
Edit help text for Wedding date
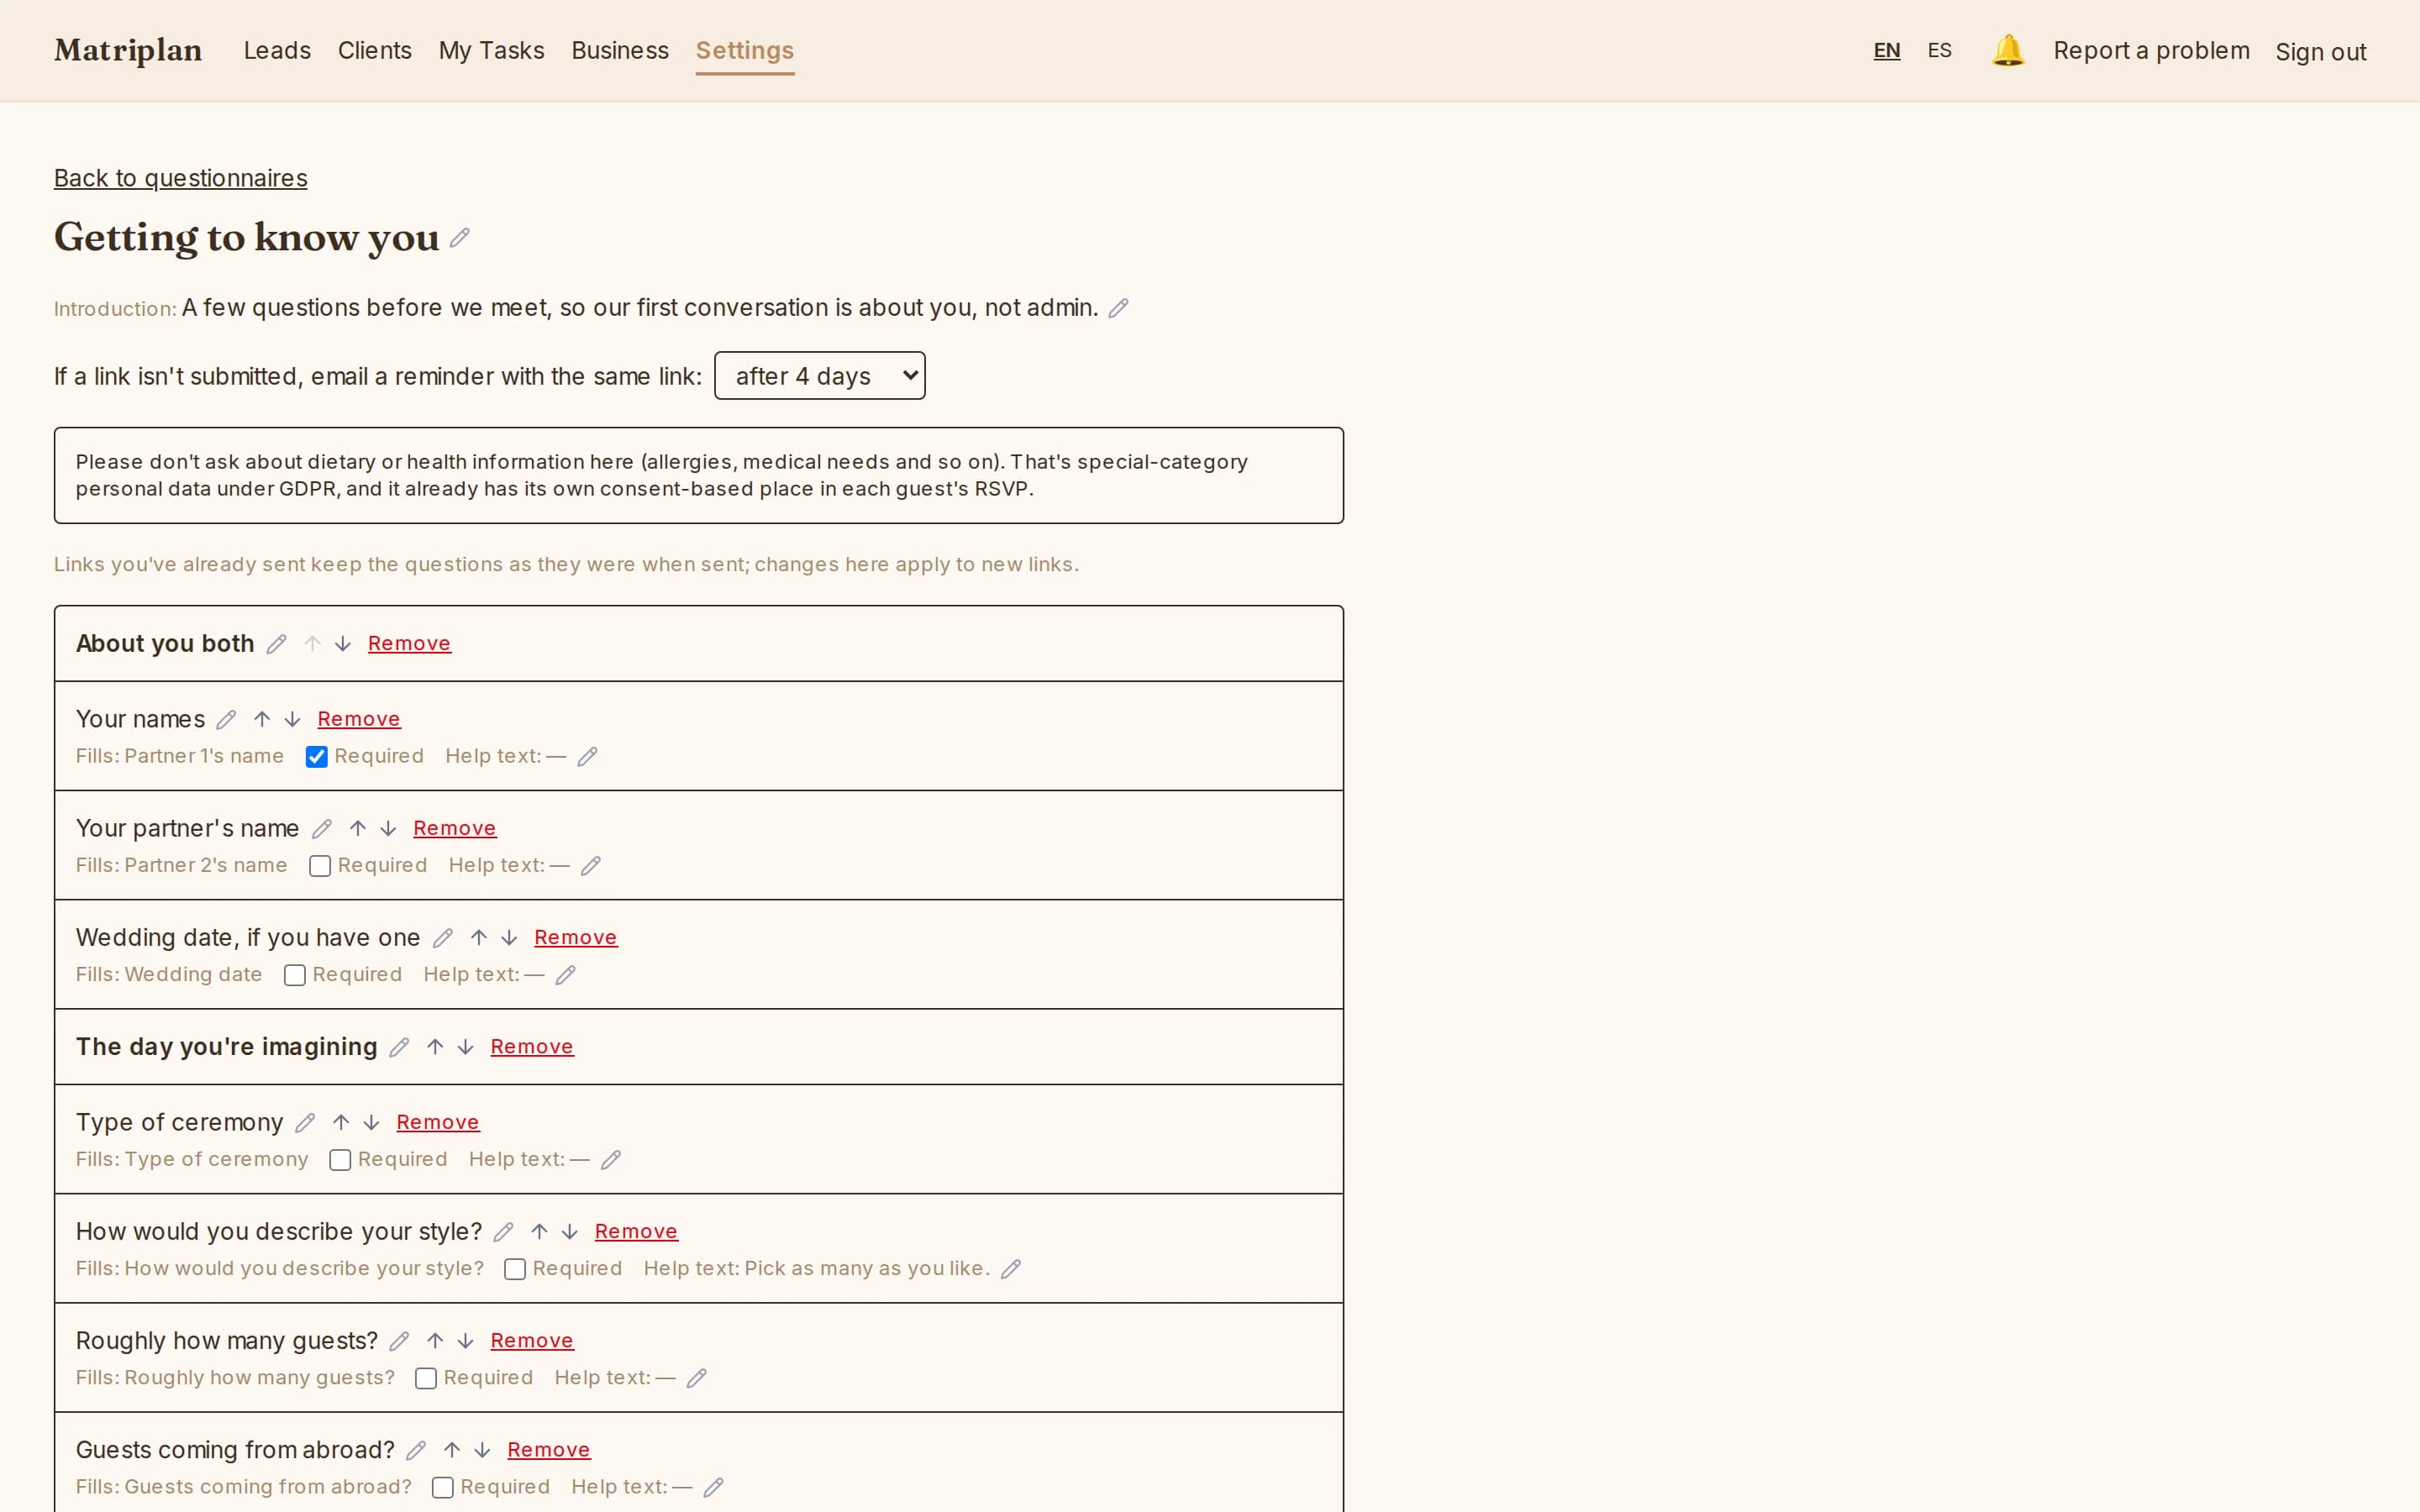tap(565, 975)
